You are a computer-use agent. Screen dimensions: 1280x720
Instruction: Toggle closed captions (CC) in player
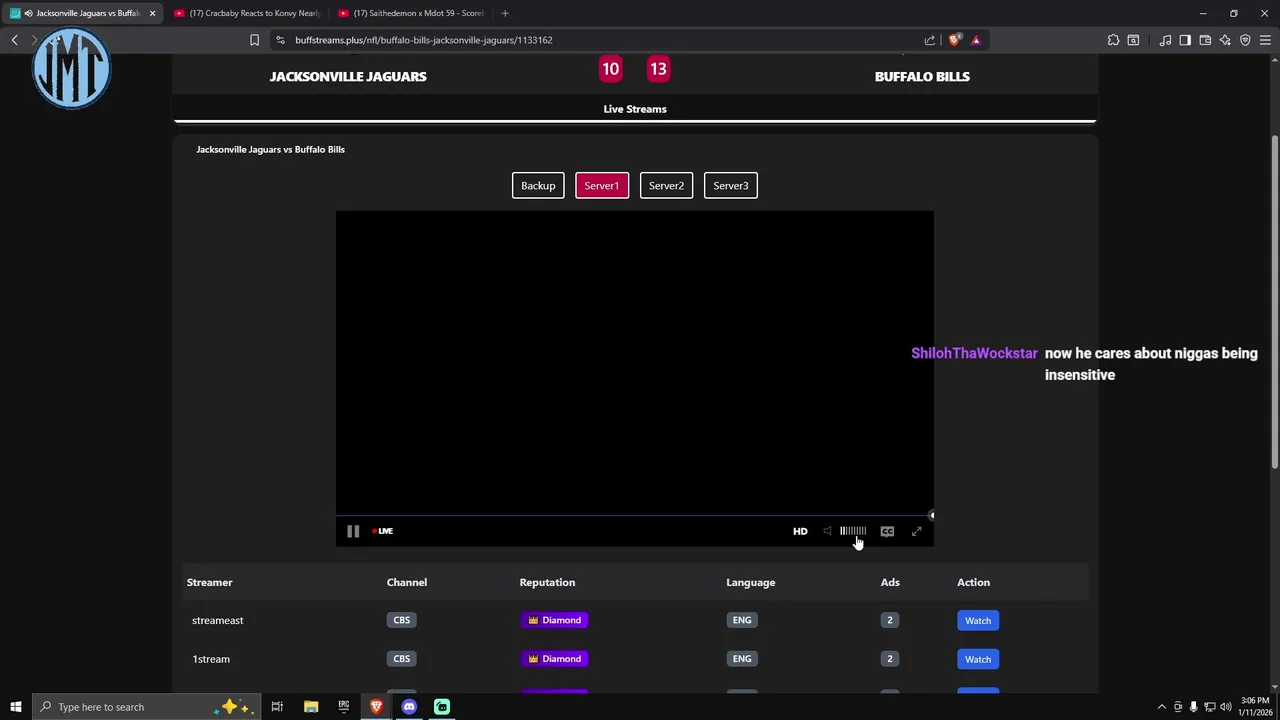tap(887, 531)
